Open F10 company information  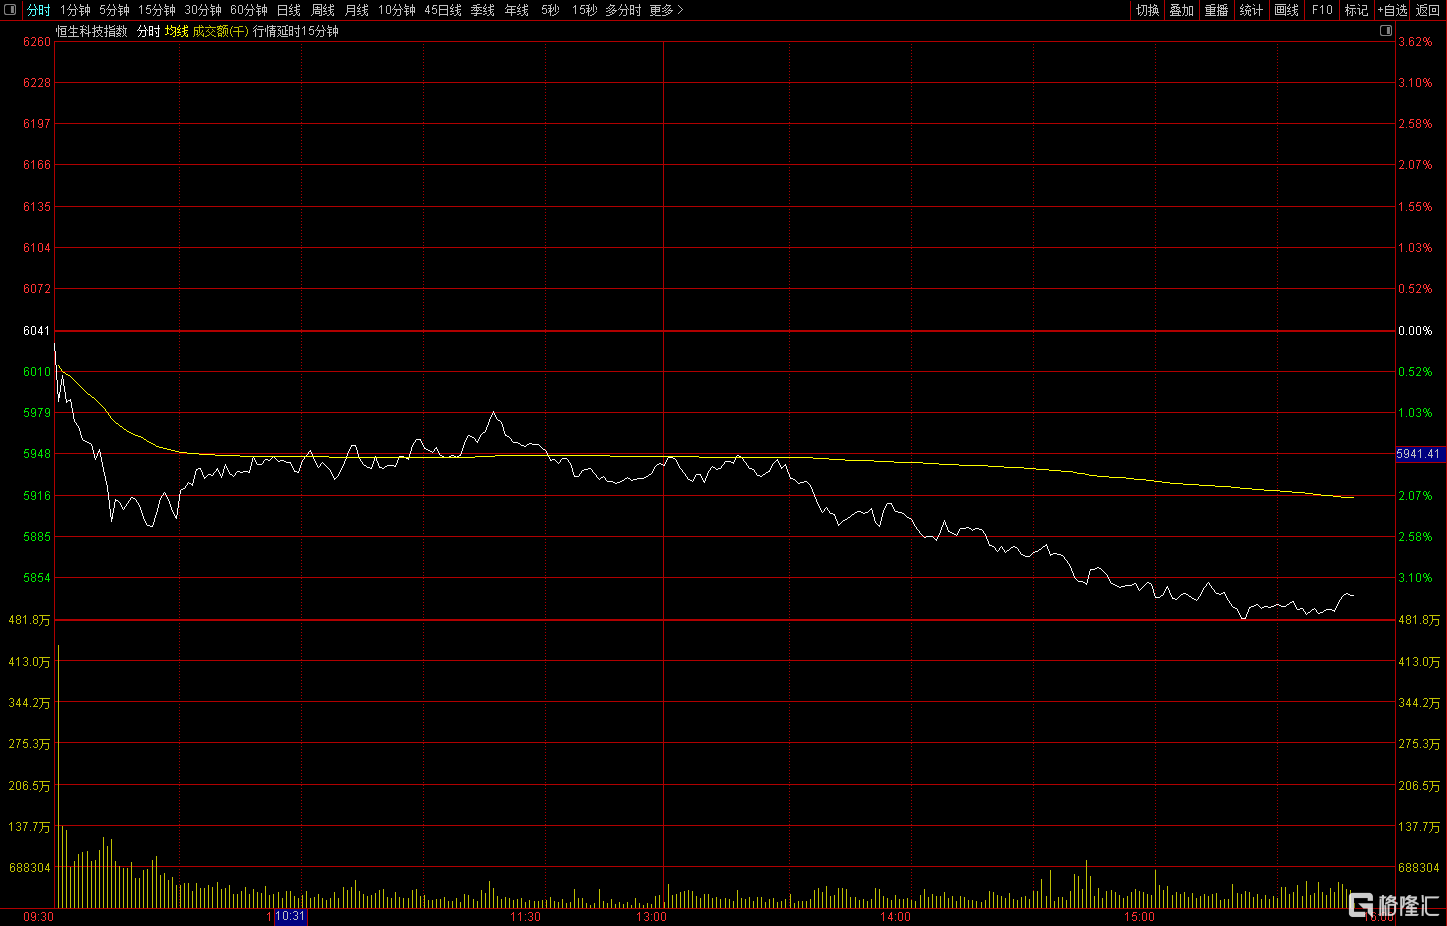pyautogui.click(x=1322, y=10)
